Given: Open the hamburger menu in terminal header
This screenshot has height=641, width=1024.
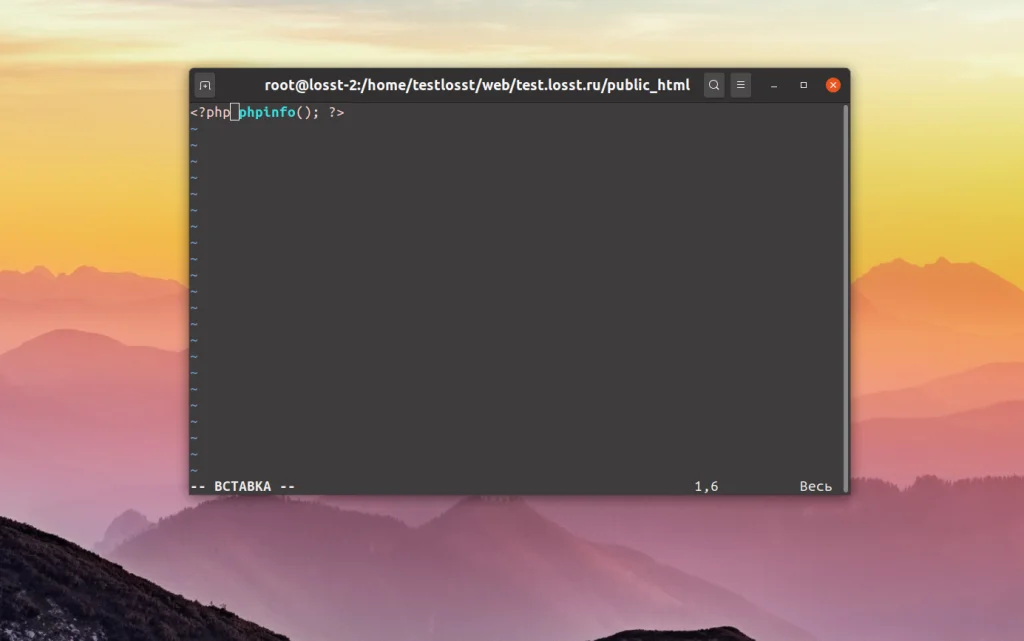Looking at the screenshot, I should pyautogui.click(x=741, y=85).
